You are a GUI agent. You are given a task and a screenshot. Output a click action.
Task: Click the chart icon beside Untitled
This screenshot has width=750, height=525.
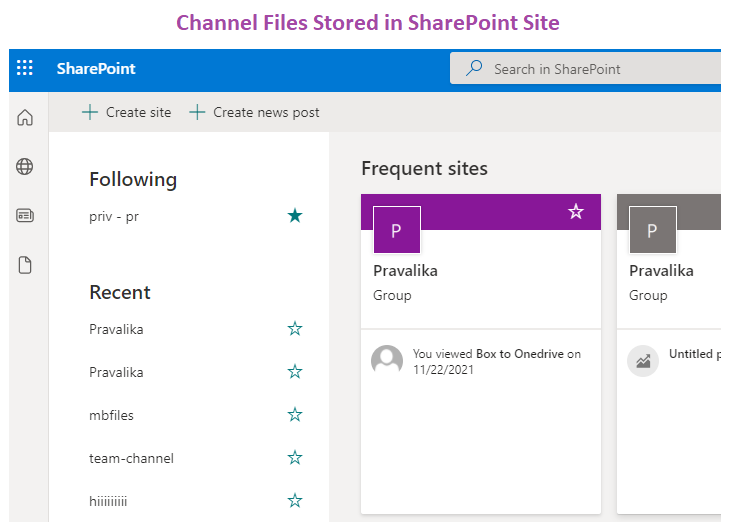[x=643, y=361]
